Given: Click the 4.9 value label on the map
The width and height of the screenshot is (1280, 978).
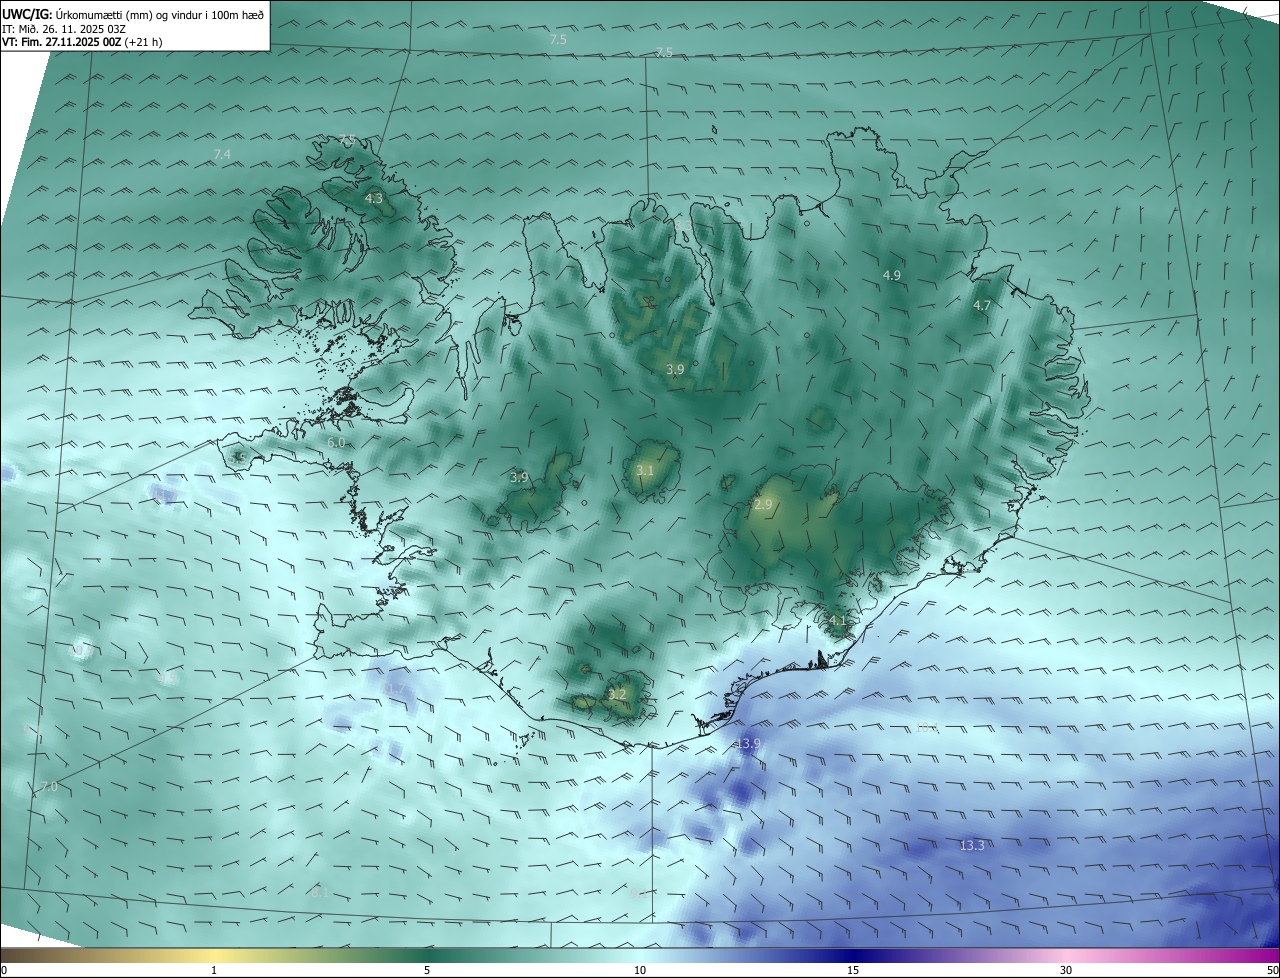Looking at the screenshot, I should point(892,275).
